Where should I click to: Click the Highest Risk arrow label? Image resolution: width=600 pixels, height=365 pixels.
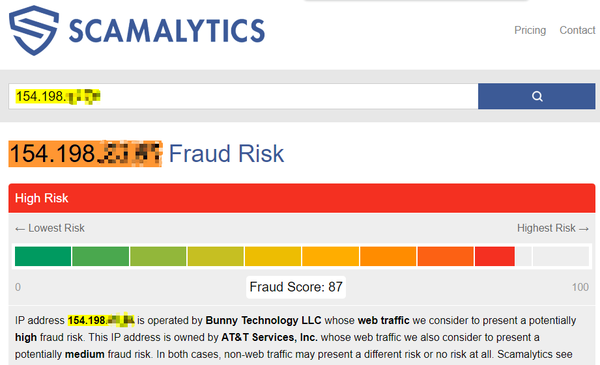553,228
